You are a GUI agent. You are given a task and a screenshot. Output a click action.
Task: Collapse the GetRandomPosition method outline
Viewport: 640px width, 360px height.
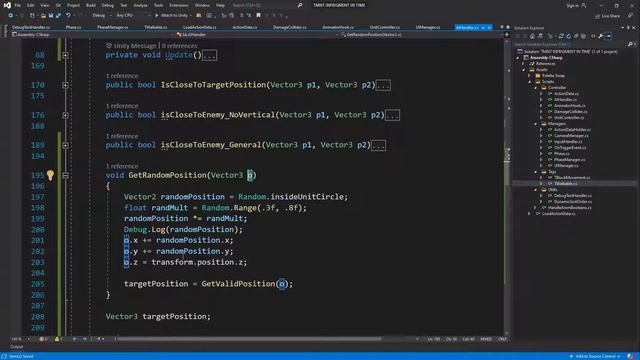(65, 175)
